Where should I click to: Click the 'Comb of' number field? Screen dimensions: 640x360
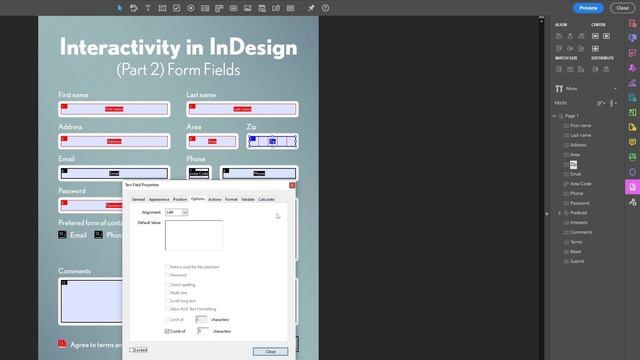point(203,331)
